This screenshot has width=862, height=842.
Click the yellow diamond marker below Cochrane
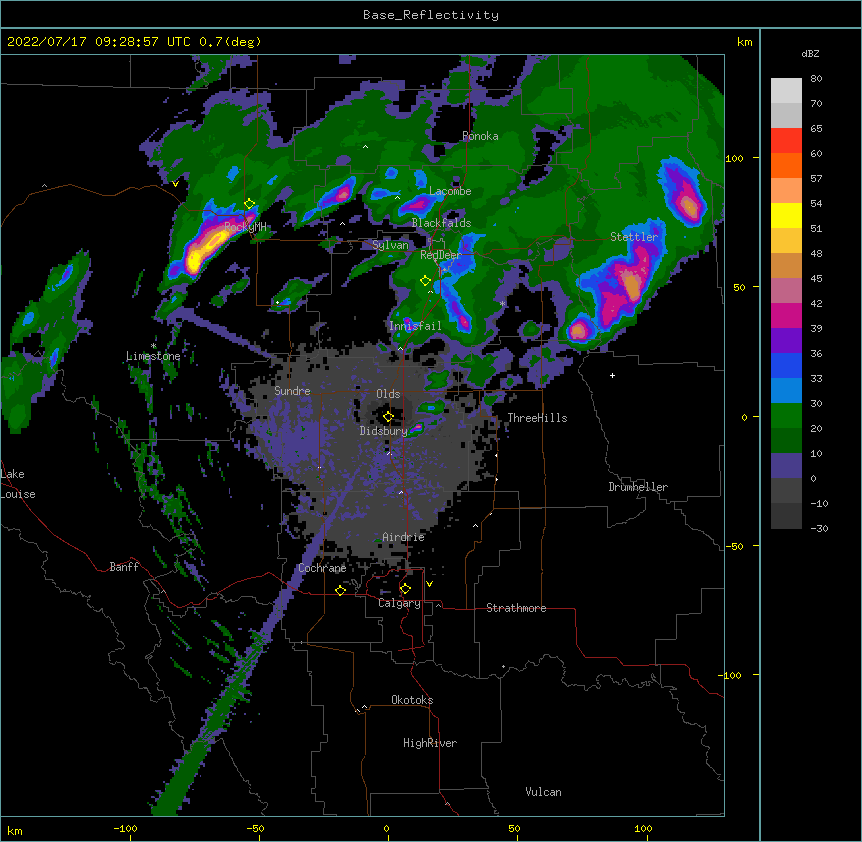(x=340, y=590)
